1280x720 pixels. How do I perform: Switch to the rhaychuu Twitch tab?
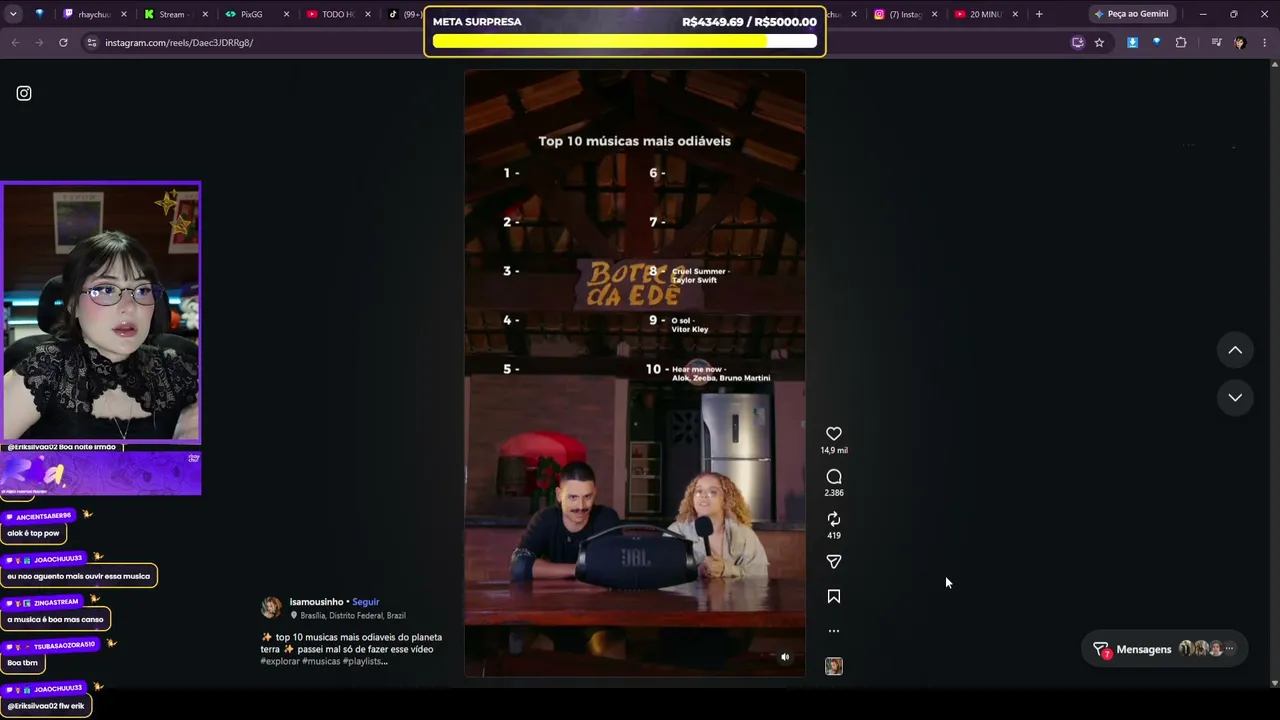(x=95, y=14)
